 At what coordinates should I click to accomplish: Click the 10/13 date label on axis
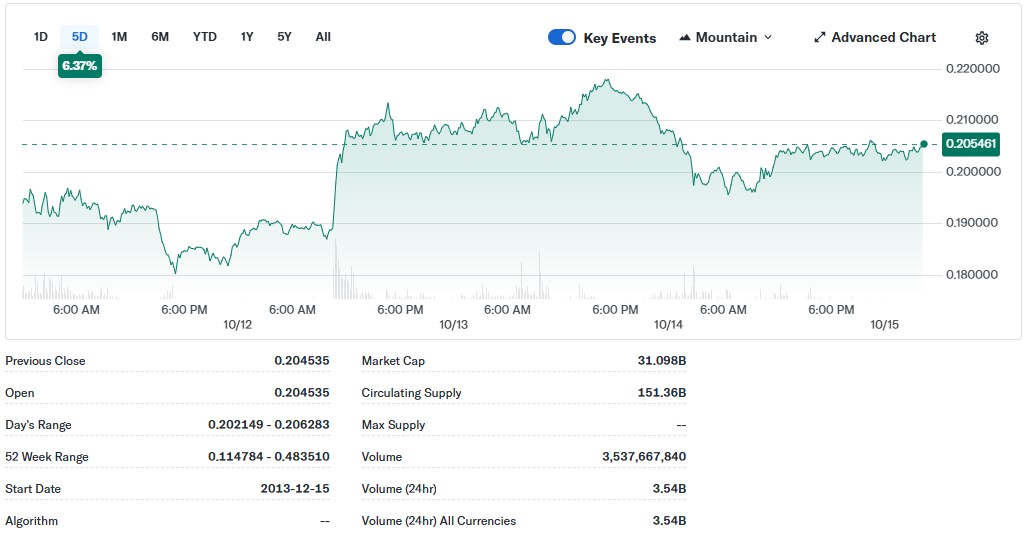pos(453,325)
